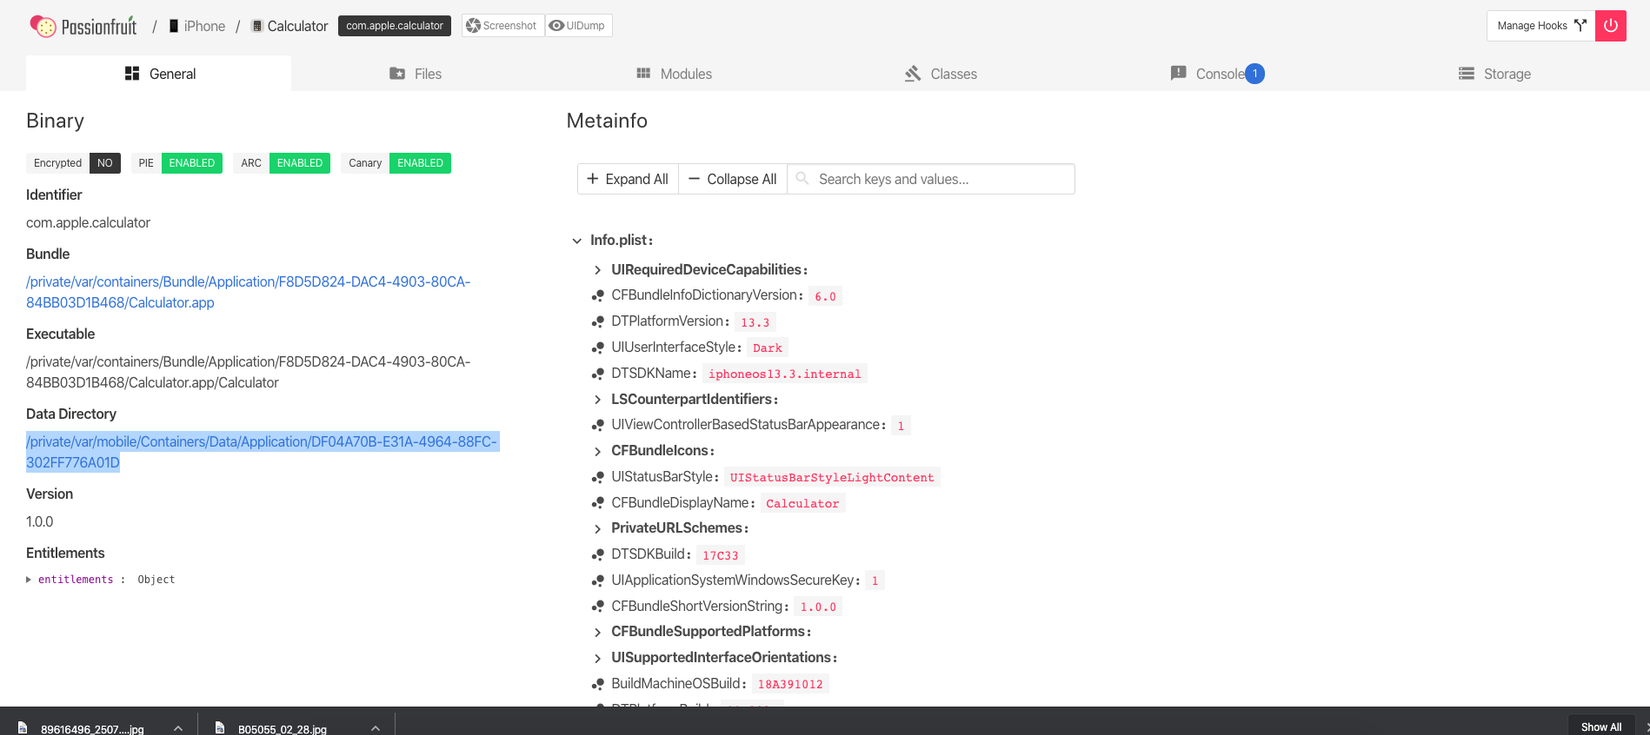Expand the entitlements object triangle
This screenshot has height=735, width=1650.
point(29,580)
